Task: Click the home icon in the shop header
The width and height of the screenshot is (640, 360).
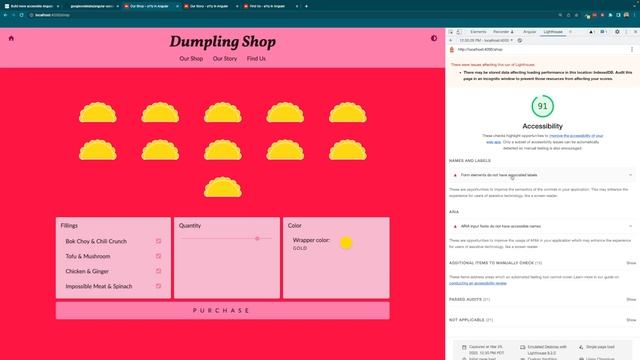Action: [11, 38]
